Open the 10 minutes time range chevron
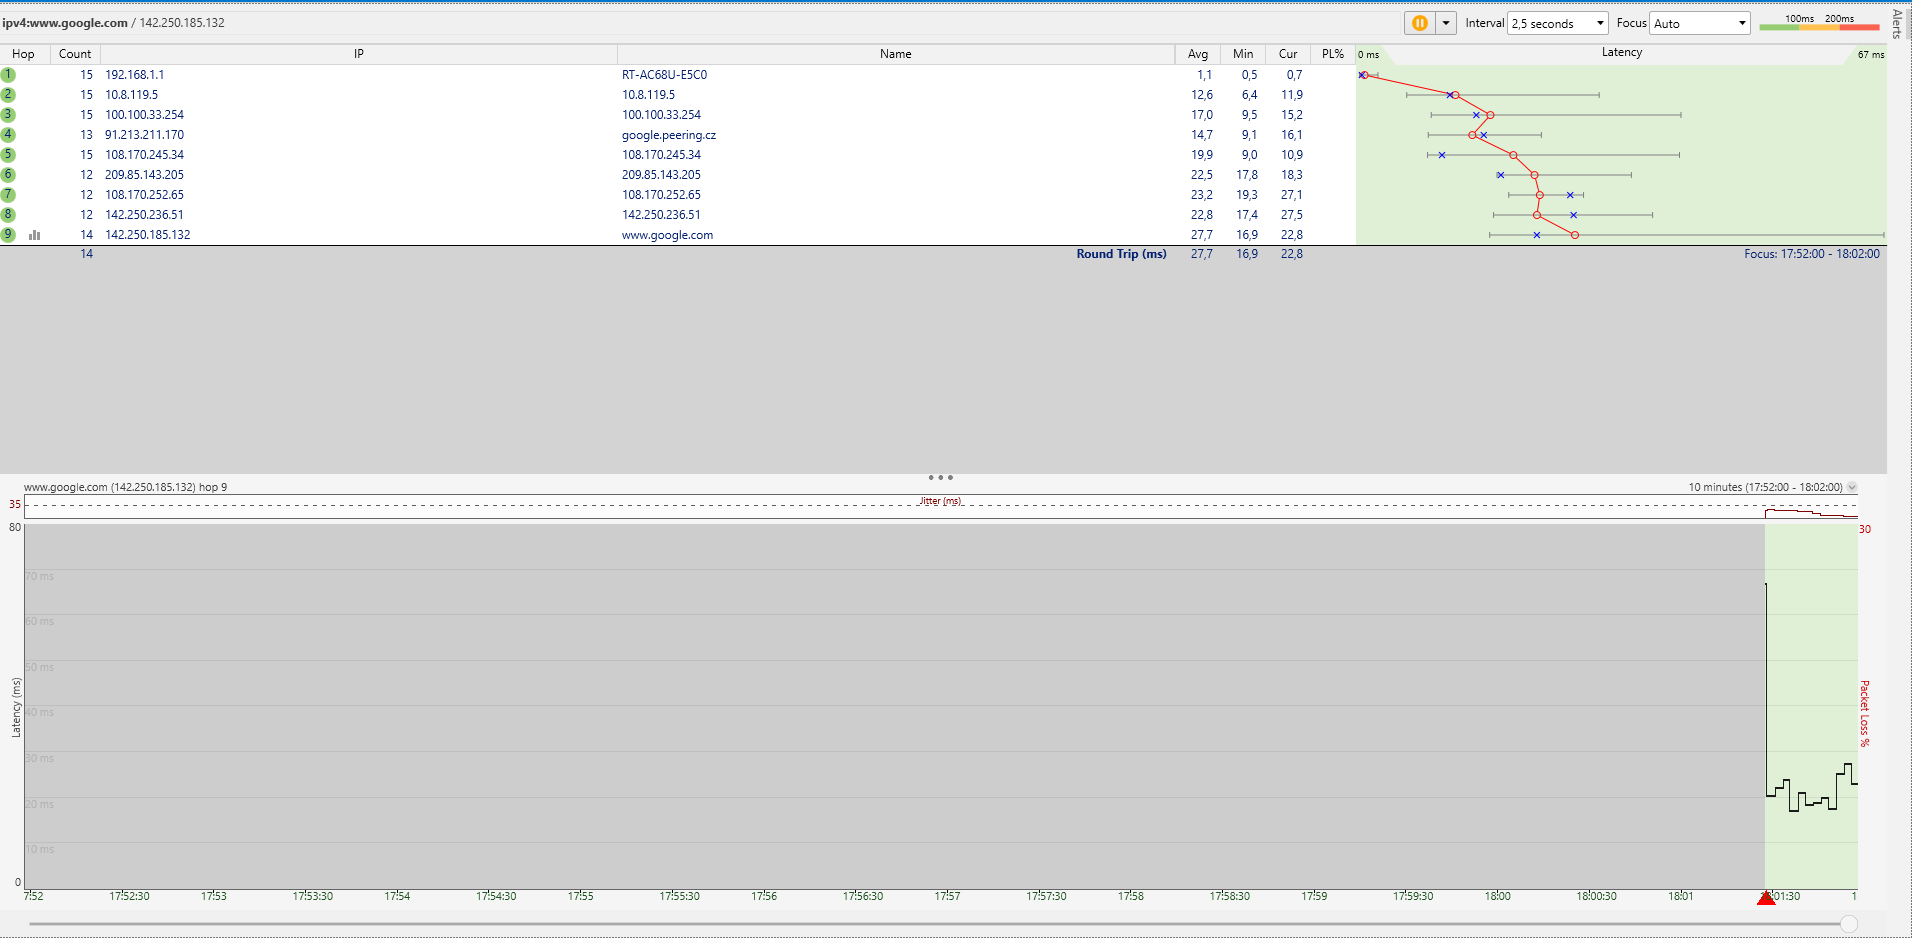 coord(1852,487)
